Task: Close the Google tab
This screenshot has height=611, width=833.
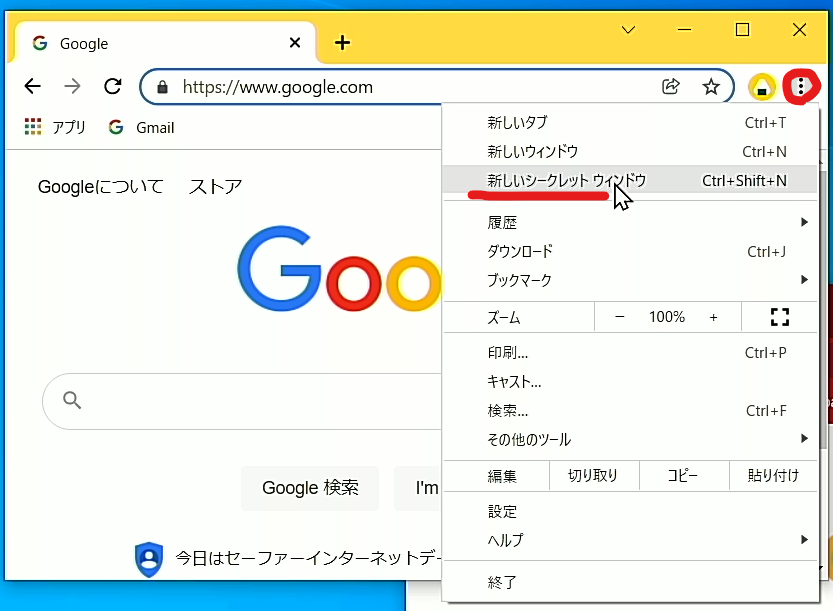Action: [x=295, y=43]
